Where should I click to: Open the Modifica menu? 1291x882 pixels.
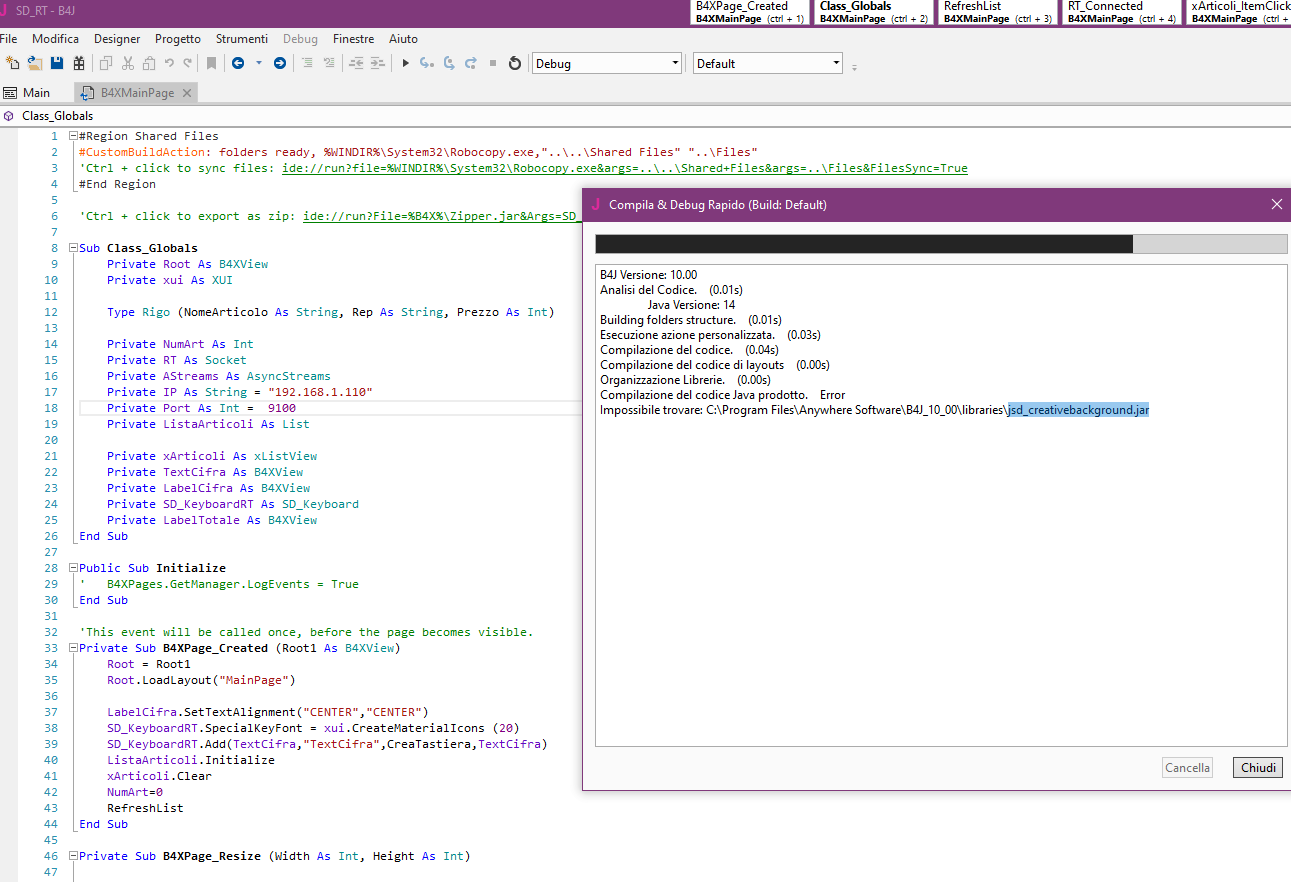(x=55, y=39)
